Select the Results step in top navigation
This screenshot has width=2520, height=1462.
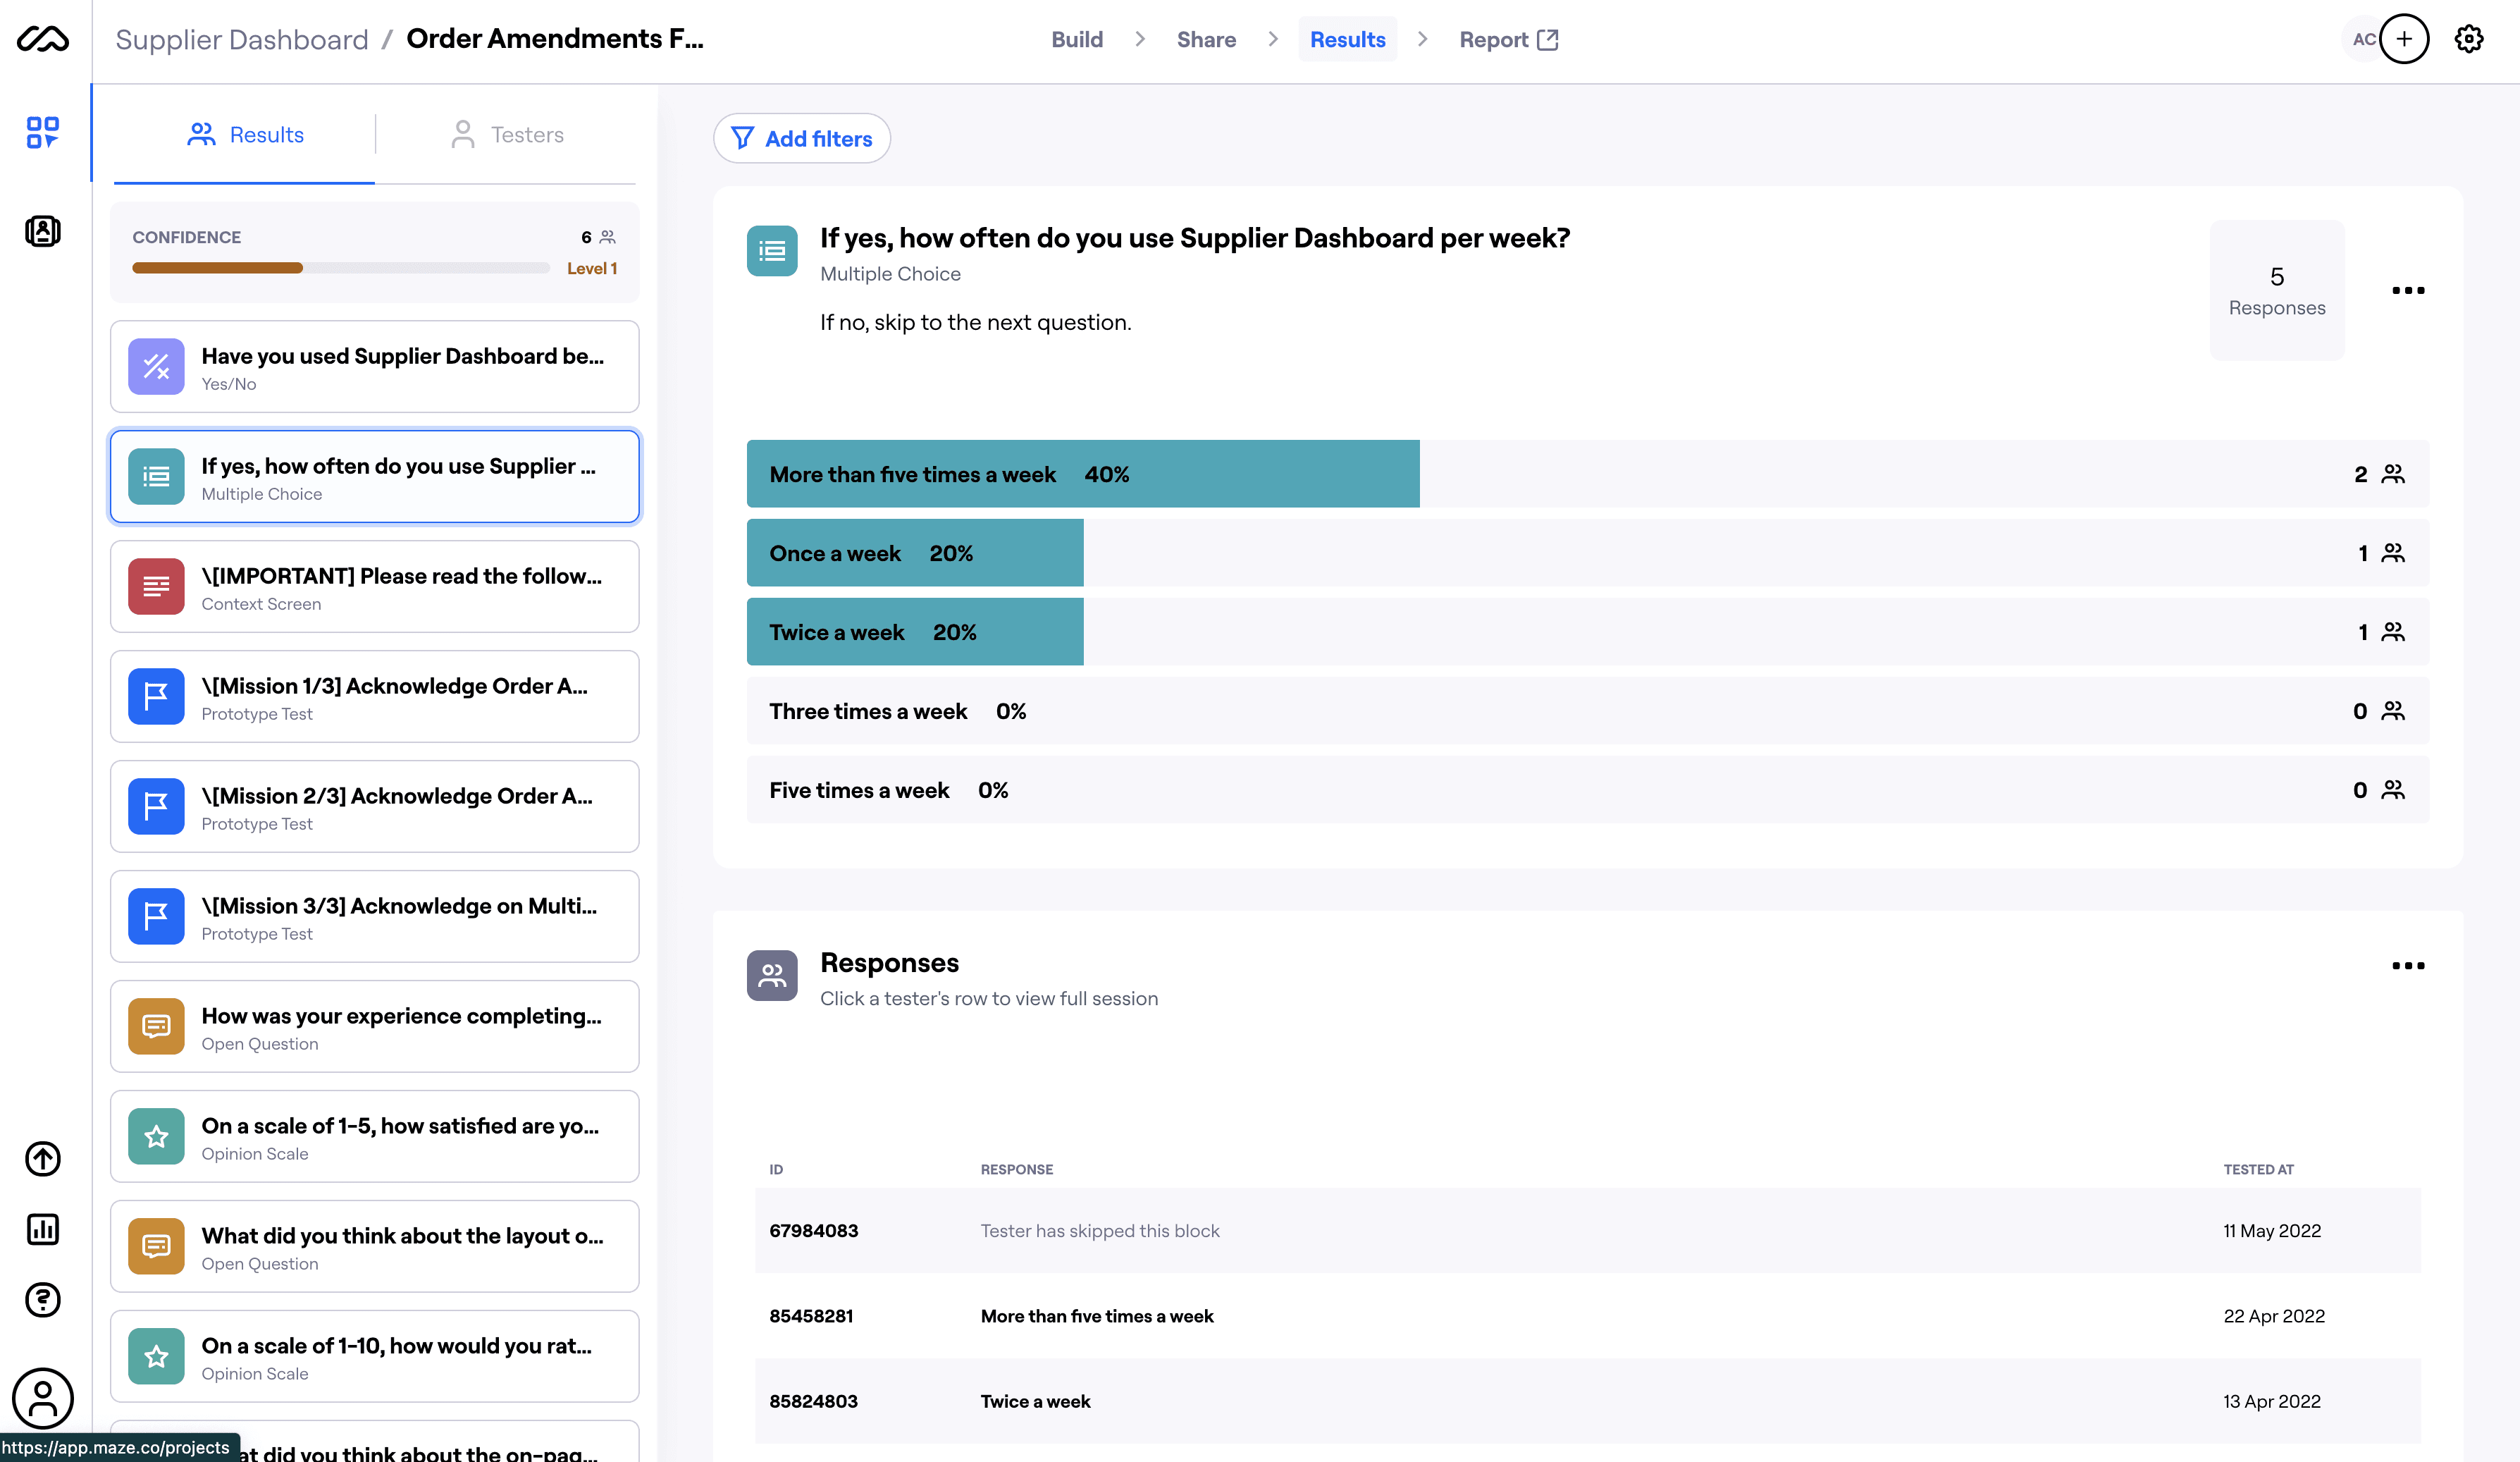tap(1347, 39)
